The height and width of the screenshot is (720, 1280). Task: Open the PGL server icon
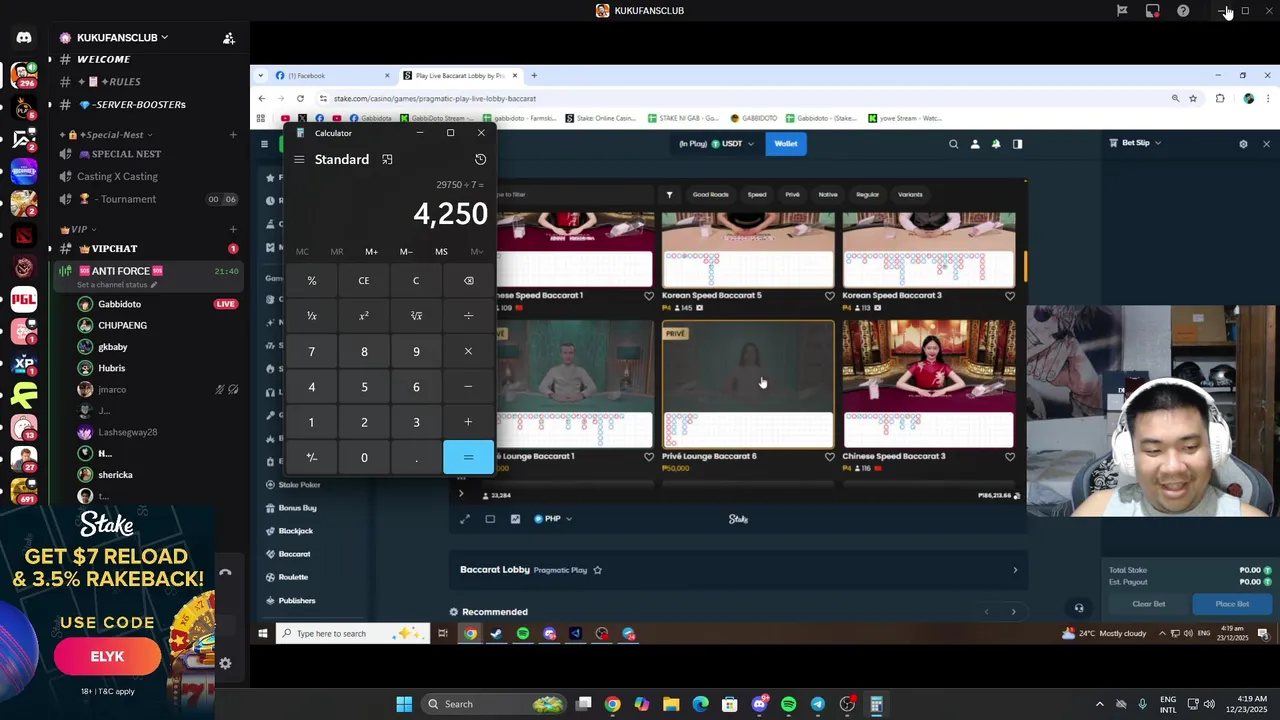point(24,299)
